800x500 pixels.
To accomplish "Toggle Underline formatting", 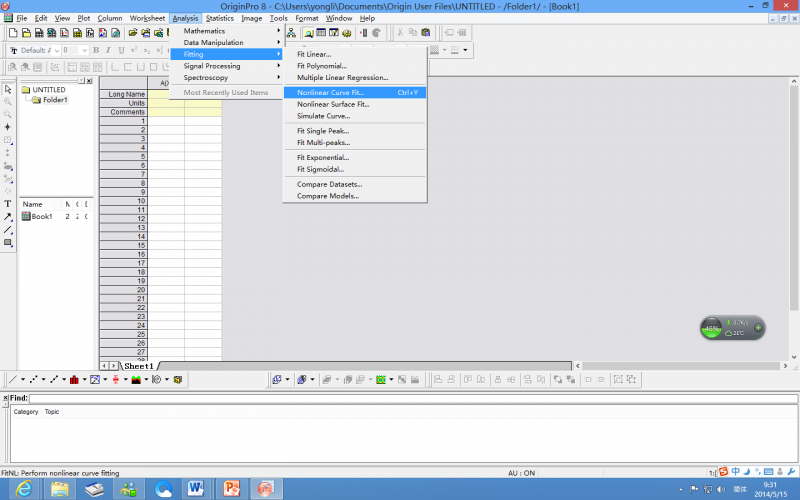I will click(121, 51).
